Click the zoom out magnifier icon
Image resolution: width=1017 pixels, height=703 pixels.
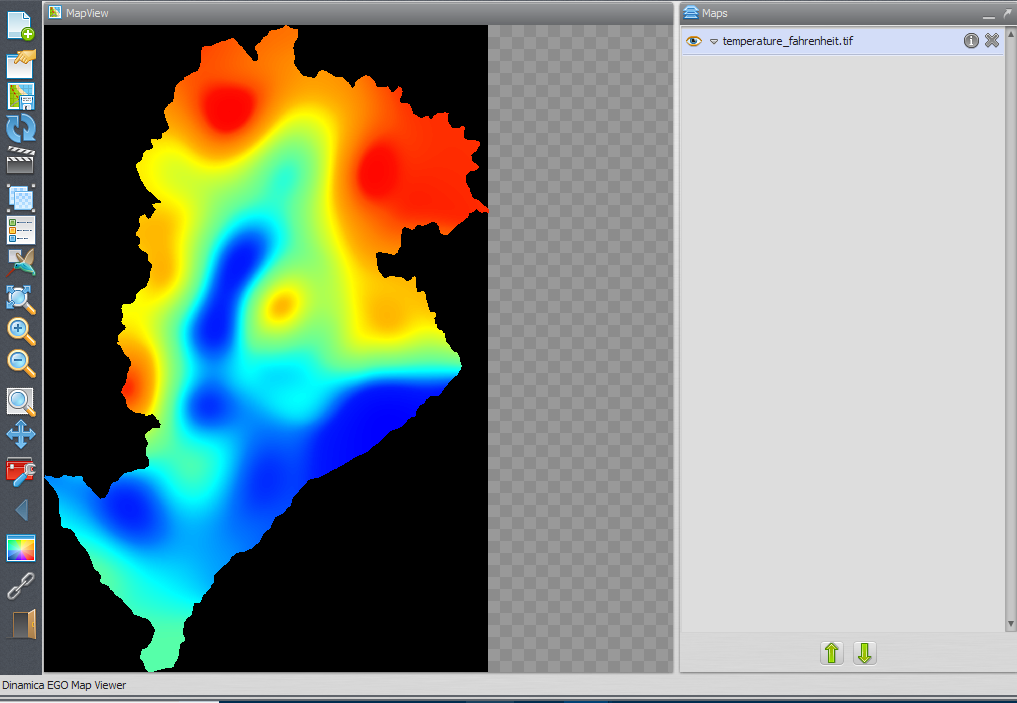[21, 363]
